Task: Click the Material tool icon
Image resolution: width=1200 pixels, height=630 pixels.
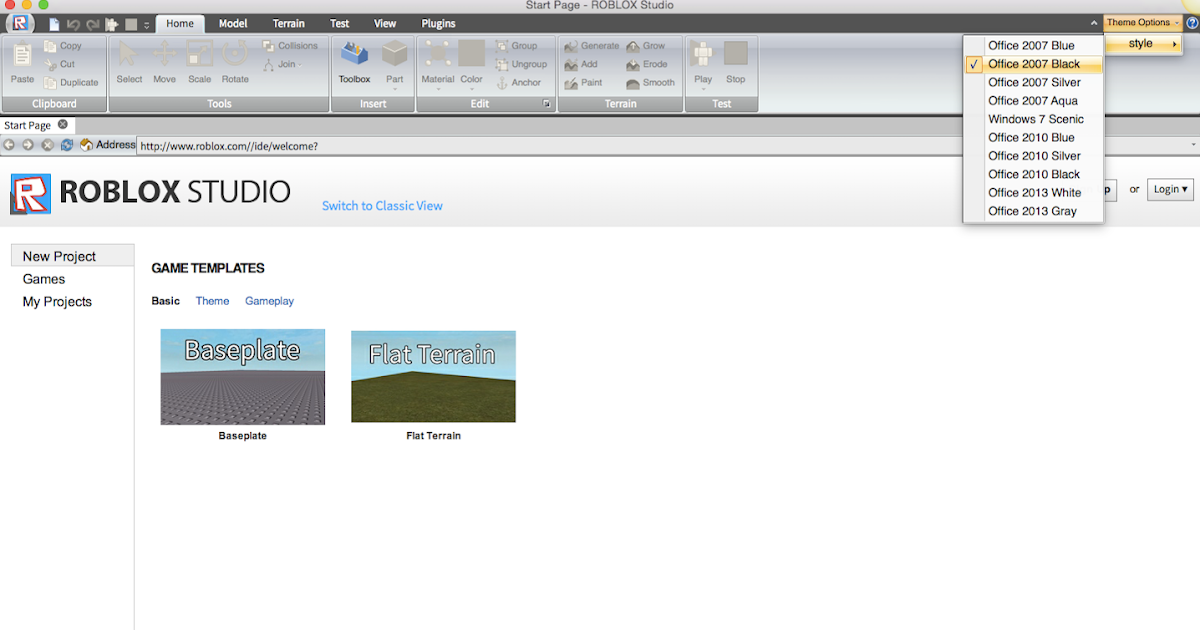Action: [437, 55]
